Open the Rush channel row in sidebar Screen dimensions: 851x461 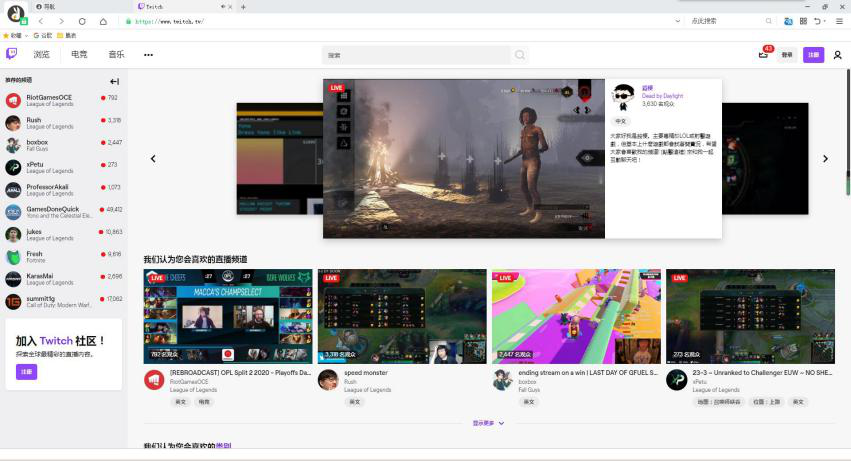[x=63, y=123]
